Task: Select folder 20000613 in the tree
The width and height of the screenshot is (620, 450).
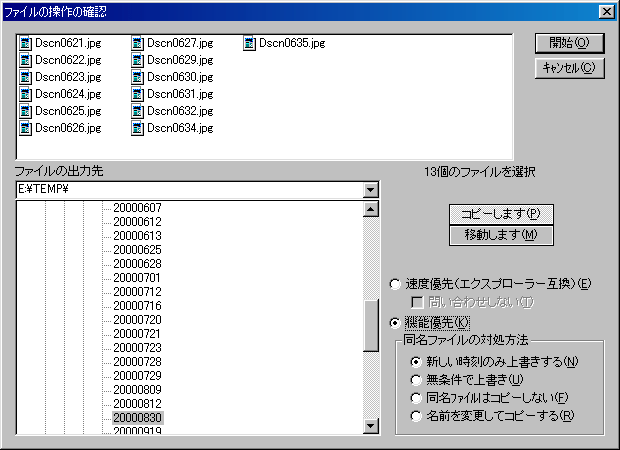Action: (x=137, y=236)
